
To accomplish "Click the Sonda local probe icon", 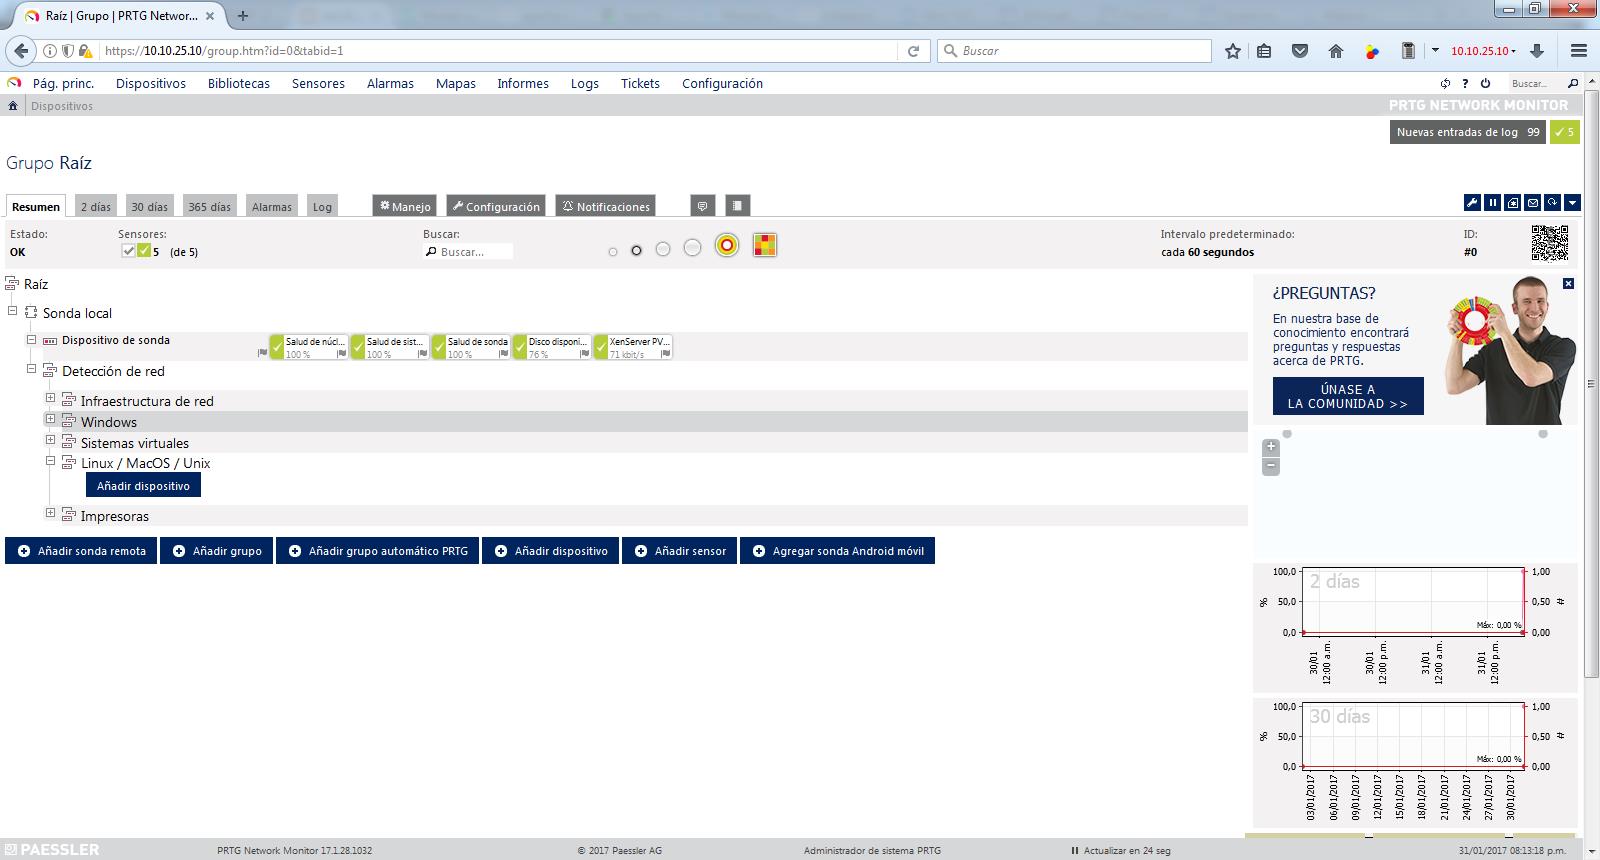I will pos(31,313).
